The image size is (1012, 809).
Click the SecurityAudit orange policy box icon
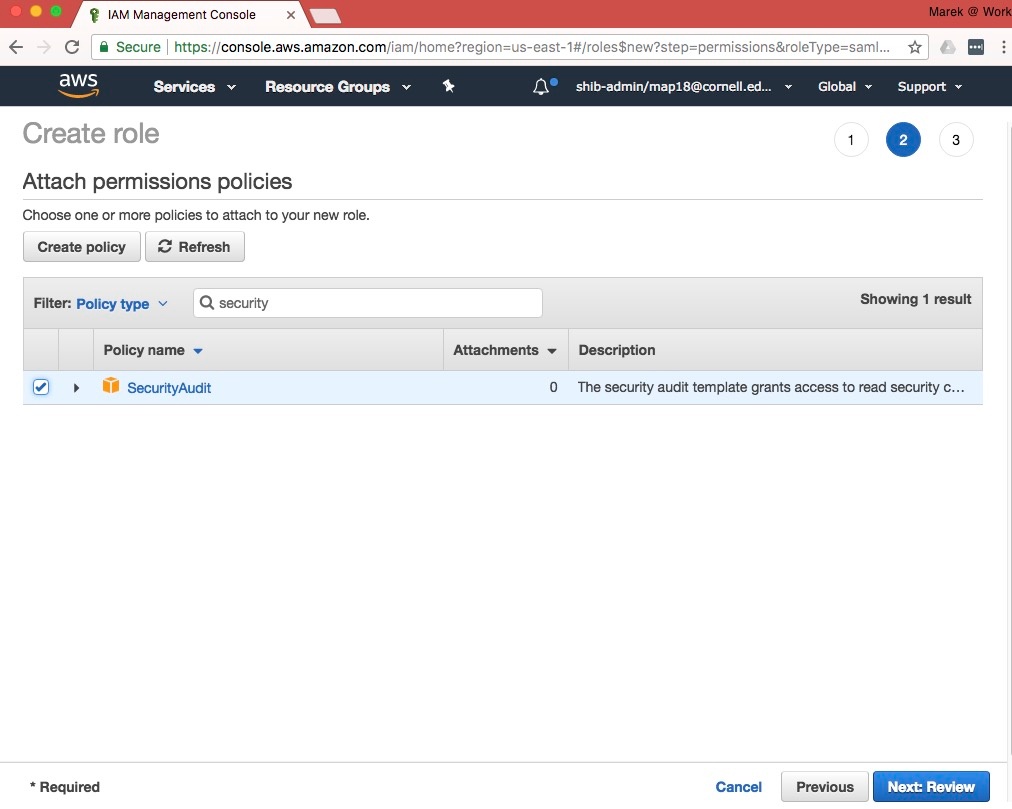click(x=111, y=386)
